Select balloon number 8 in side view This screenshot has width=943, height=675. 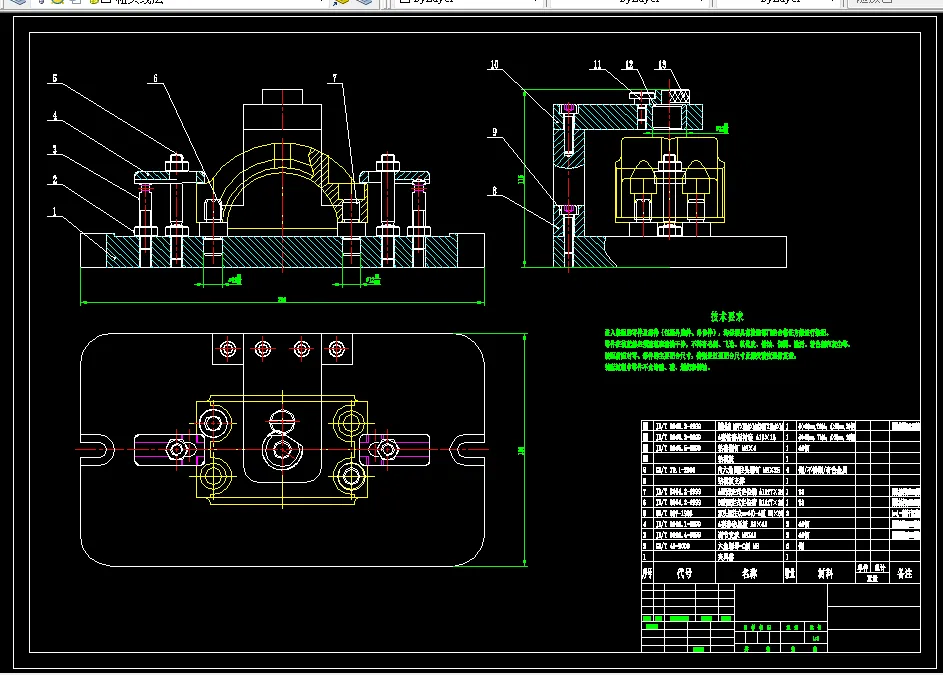click(494, 188)
